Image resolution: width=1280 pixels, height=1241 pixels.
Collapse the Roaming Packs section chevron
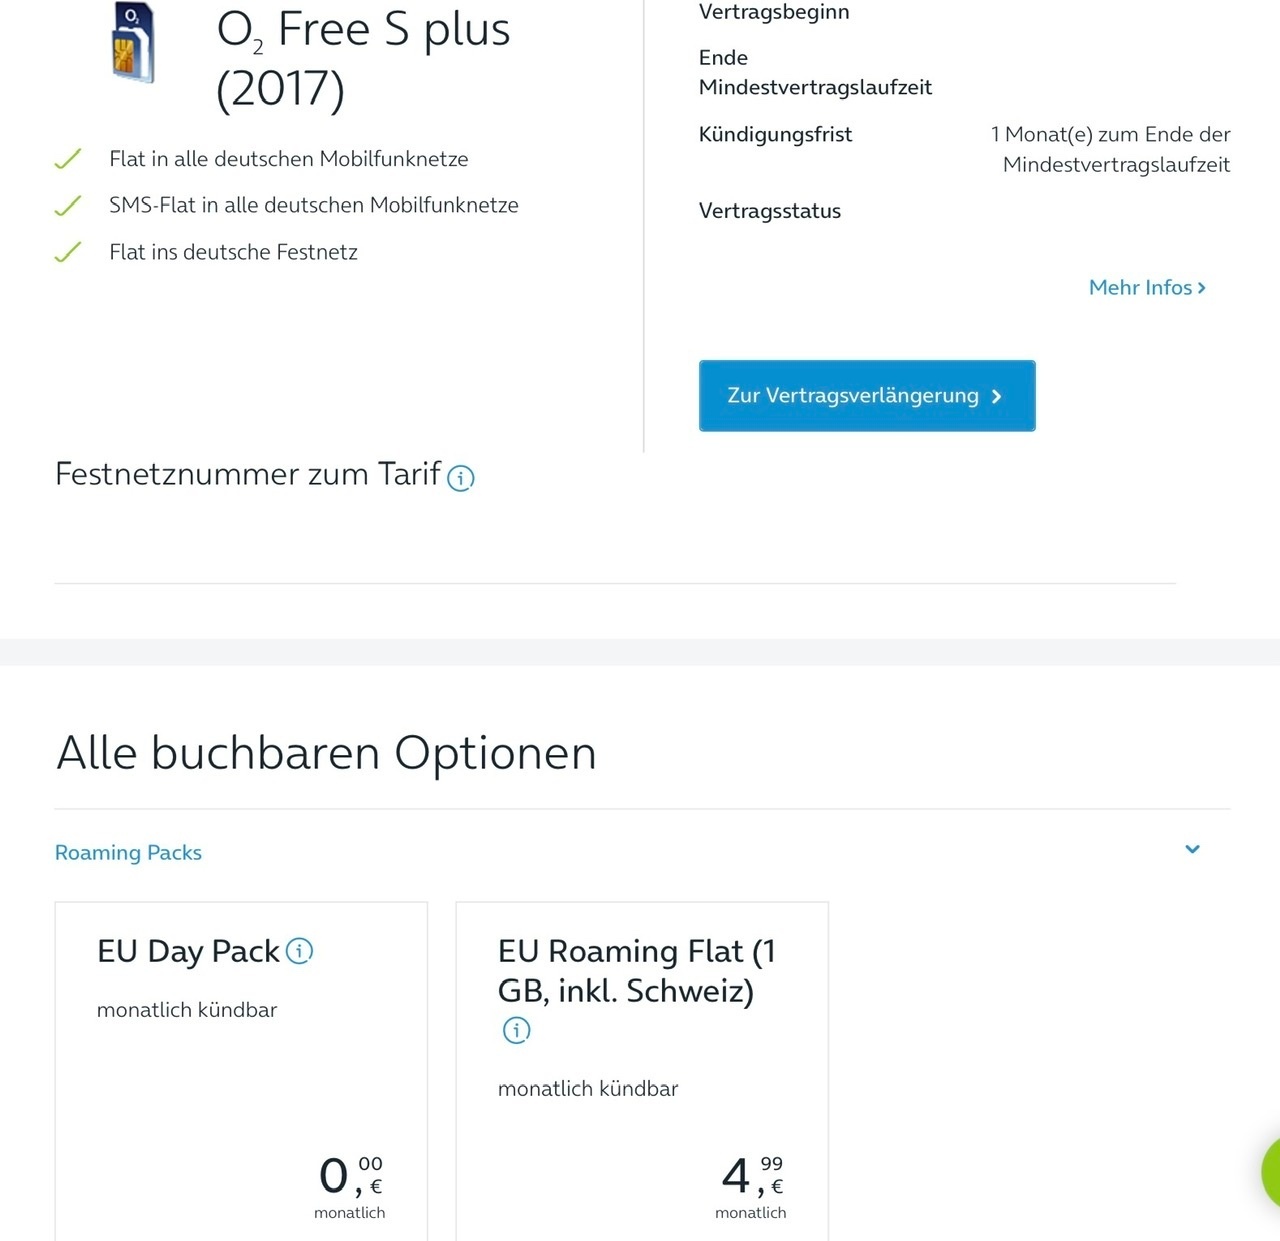1192,849
